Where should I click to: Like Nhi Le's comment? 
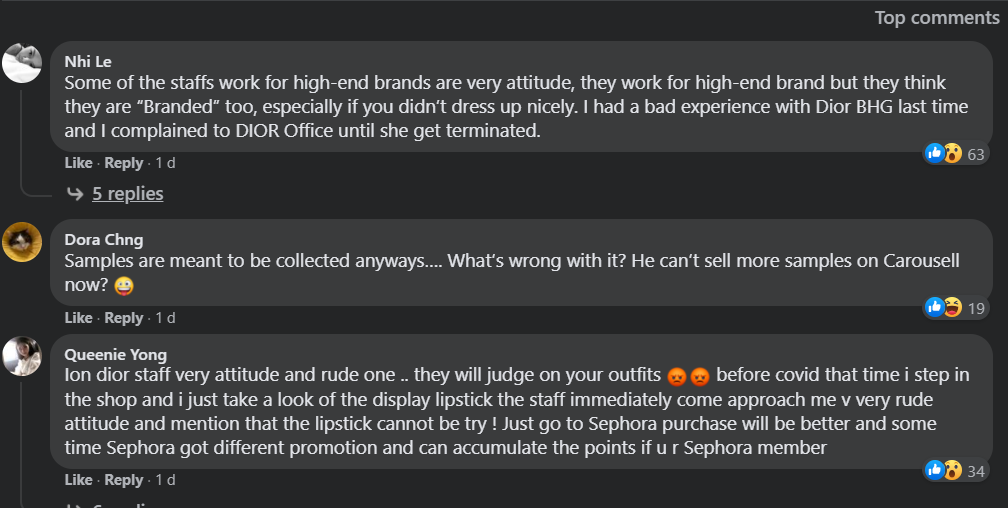click(x=78, y=163)
